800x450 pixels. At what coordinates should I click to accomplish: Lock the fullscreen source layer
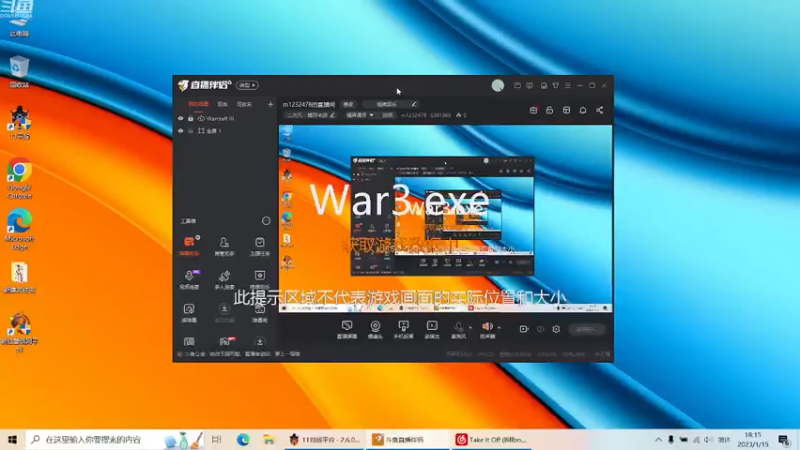click(x=190, y=131)
